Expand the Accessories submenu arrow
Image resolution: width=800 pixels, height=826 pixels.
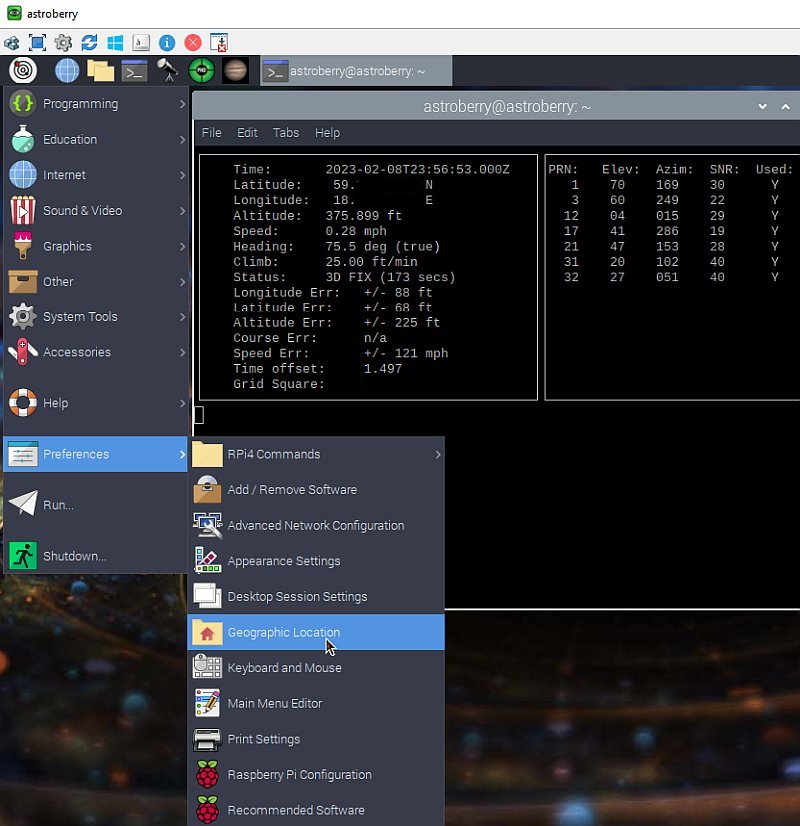[182, 352]
